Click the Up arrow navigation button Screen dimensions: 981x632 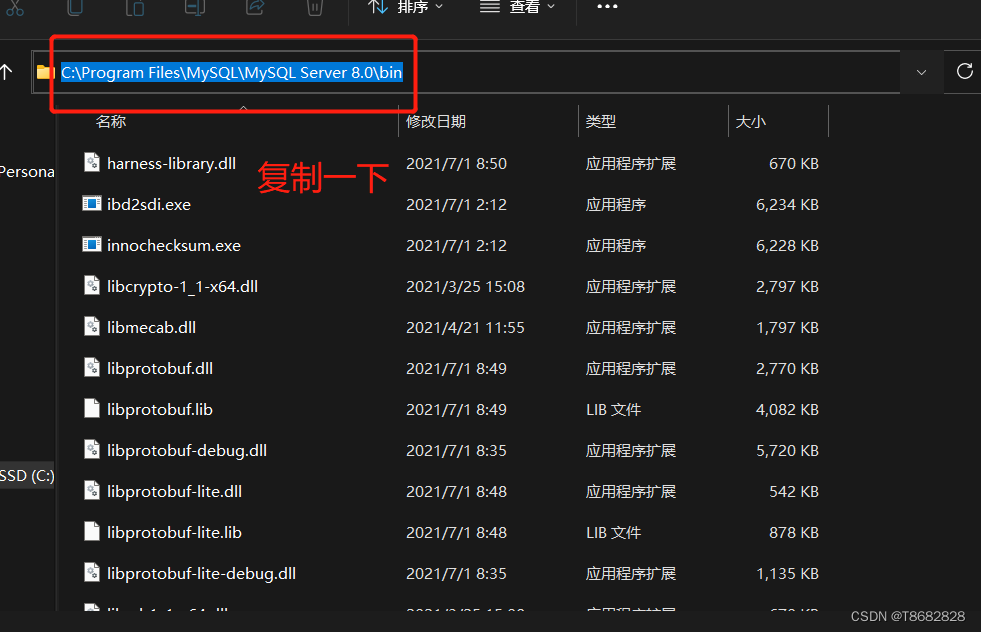6,72
